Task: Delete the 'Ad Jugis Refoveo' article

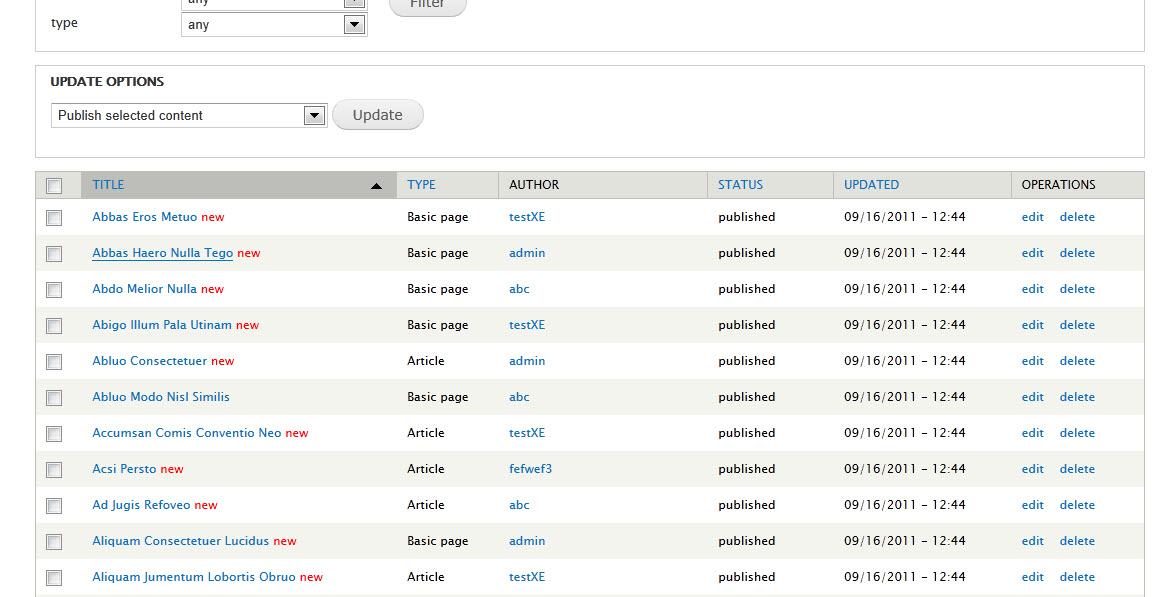Action: [1077, 505]
